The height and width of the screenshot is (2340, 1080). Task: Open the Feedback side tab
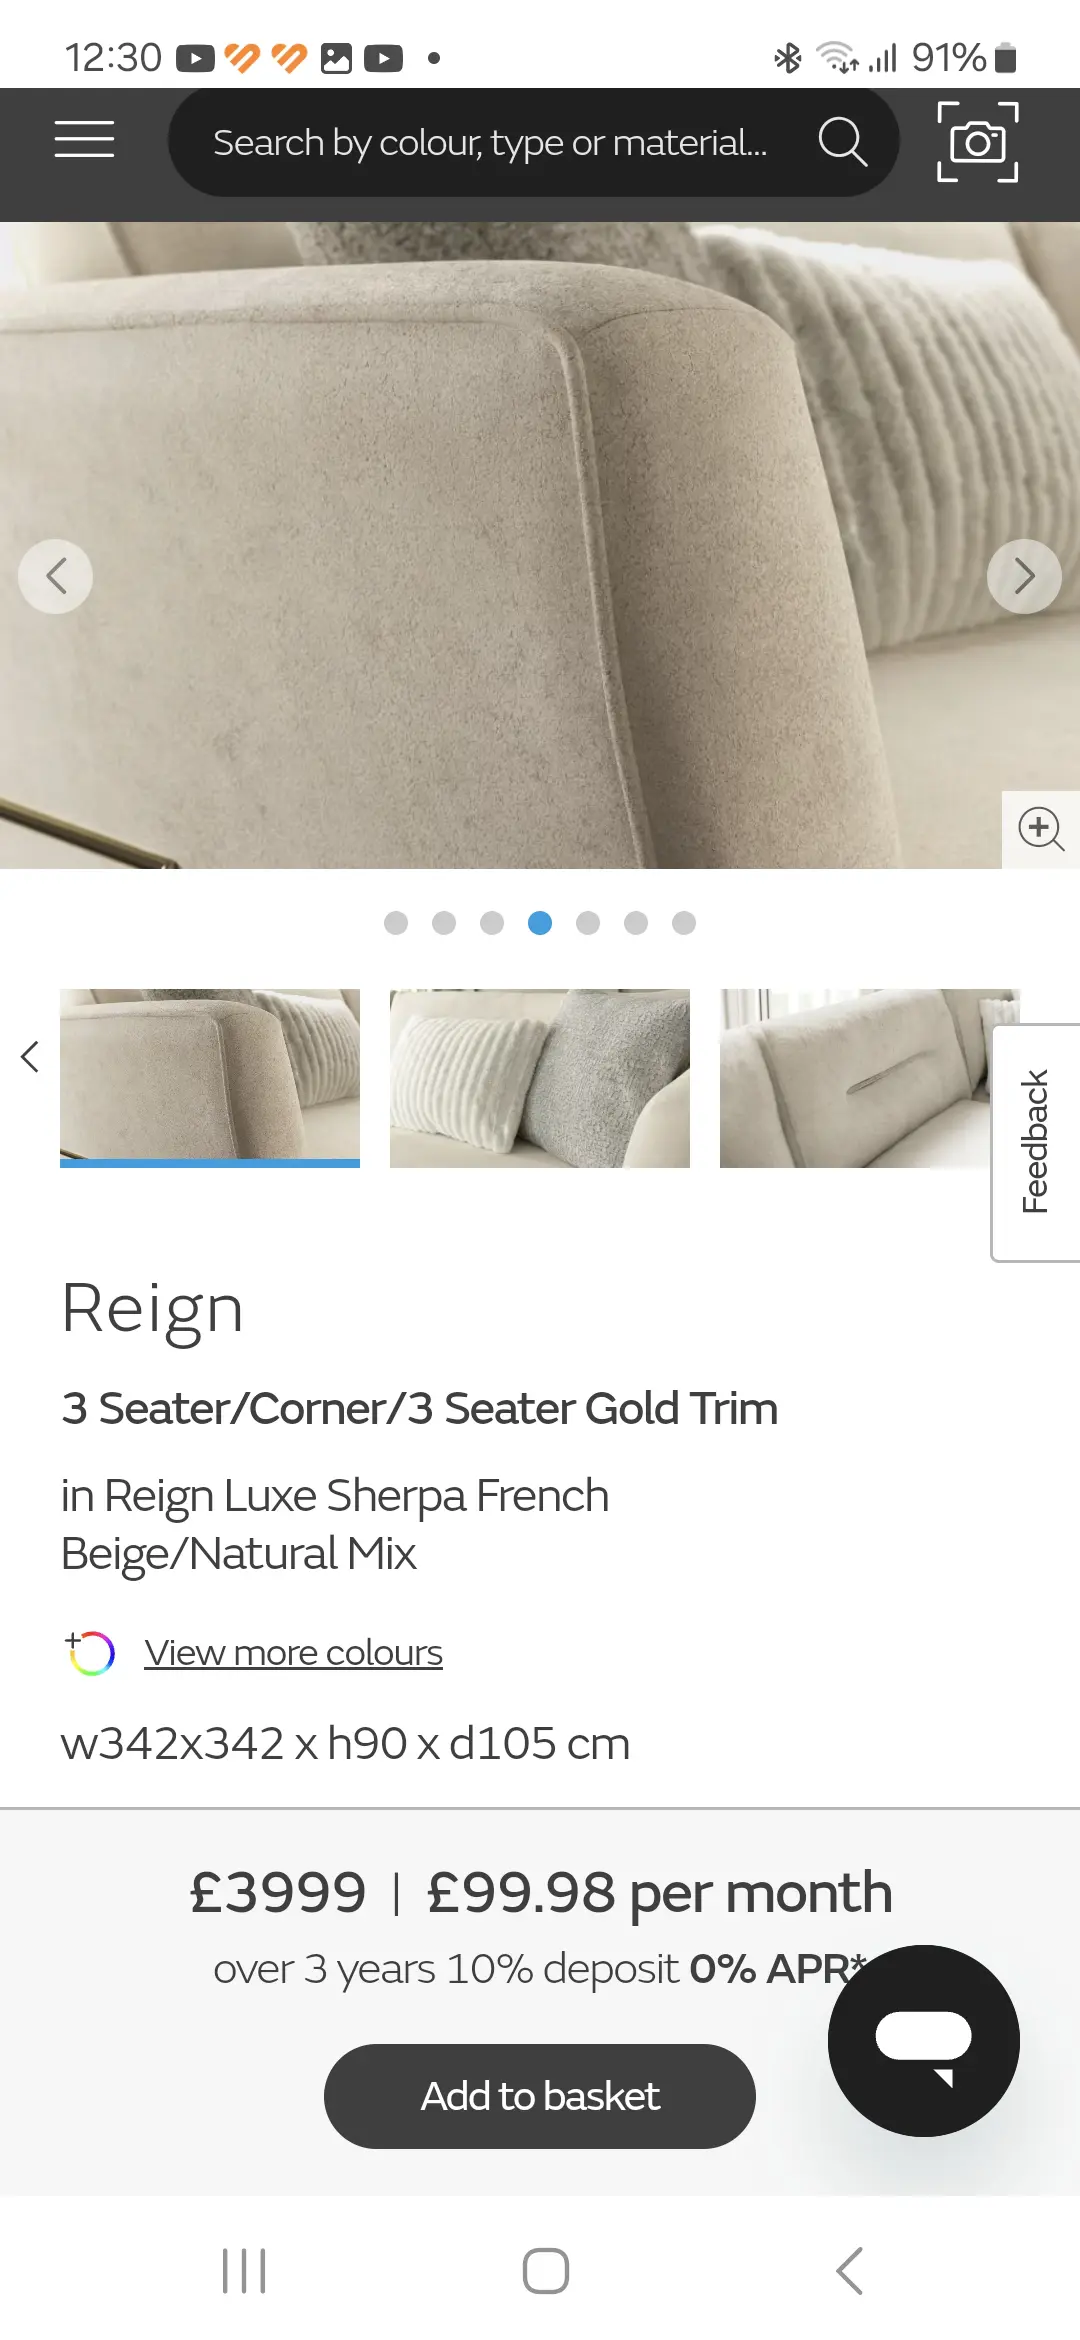click(x=1035, y=1142)
